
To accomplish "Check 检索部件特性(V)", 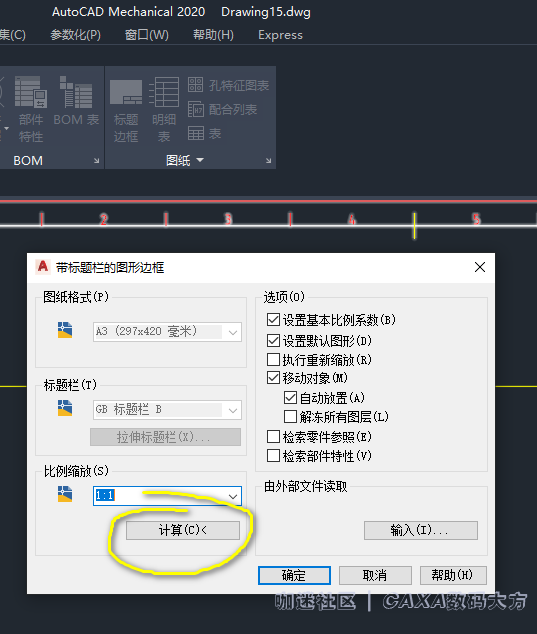I will pyautogui.click(x=273, y=456).
